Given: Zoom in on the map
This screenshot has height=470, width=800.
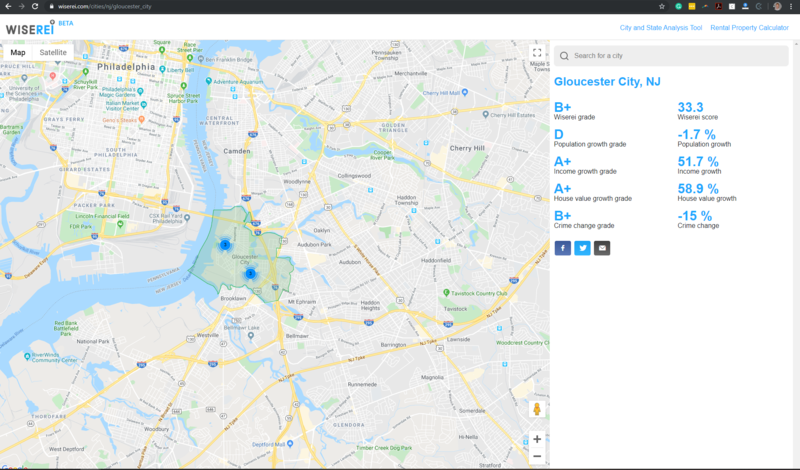Looking at the screenshot, I should [537, 439].
